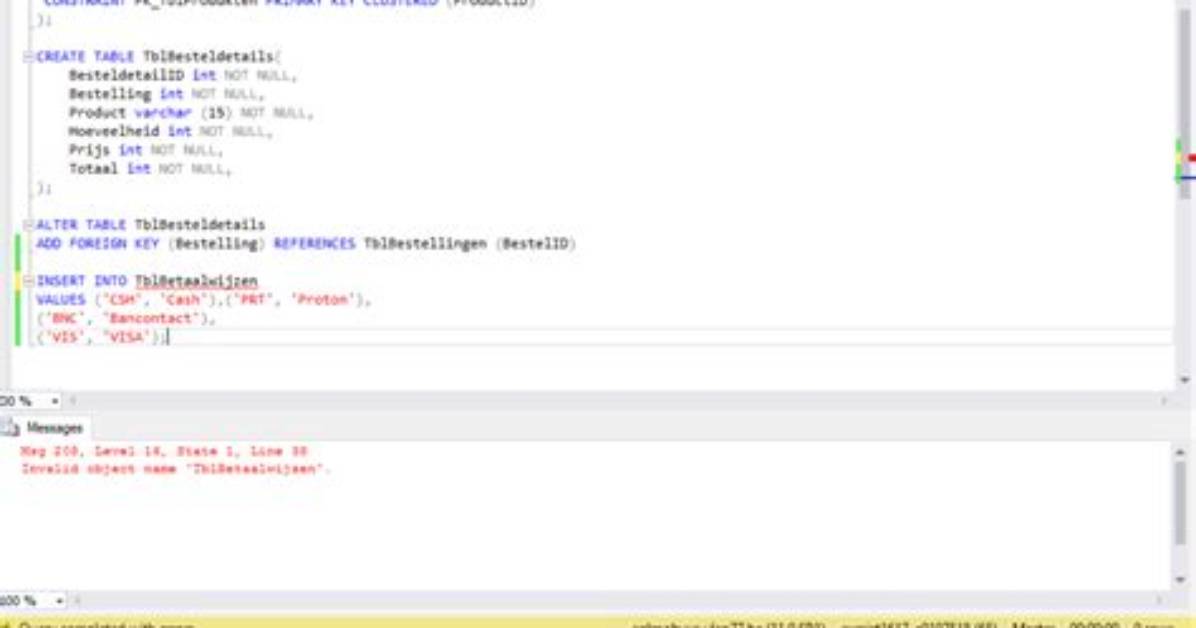Click the ADD FOREIGN KEY keyword text
This screenshot has width=1196, height=628.
pos(98,243)
